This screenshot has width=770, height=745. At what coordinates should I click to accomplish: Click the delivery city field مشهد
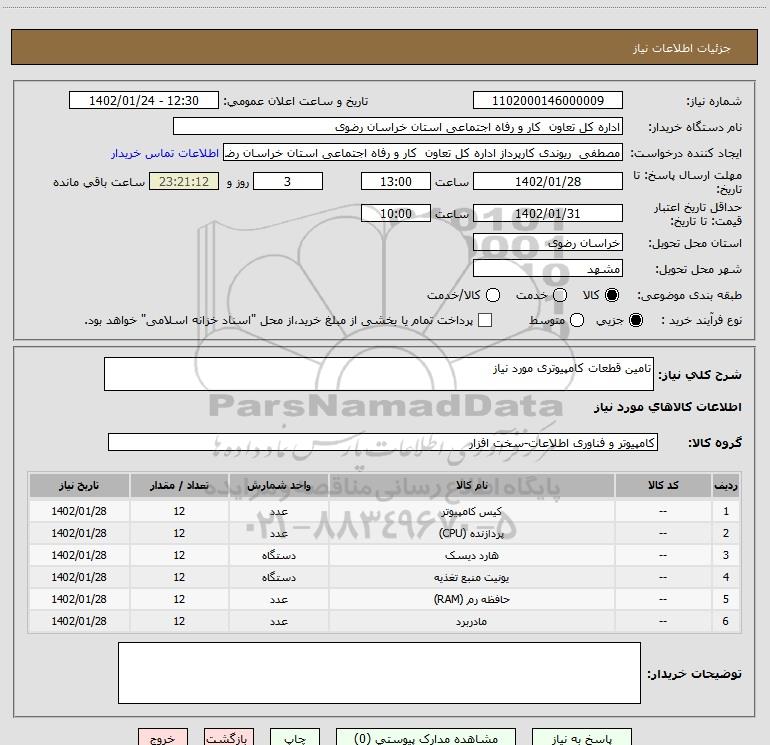pyautogui.click(x=548, y=268)
